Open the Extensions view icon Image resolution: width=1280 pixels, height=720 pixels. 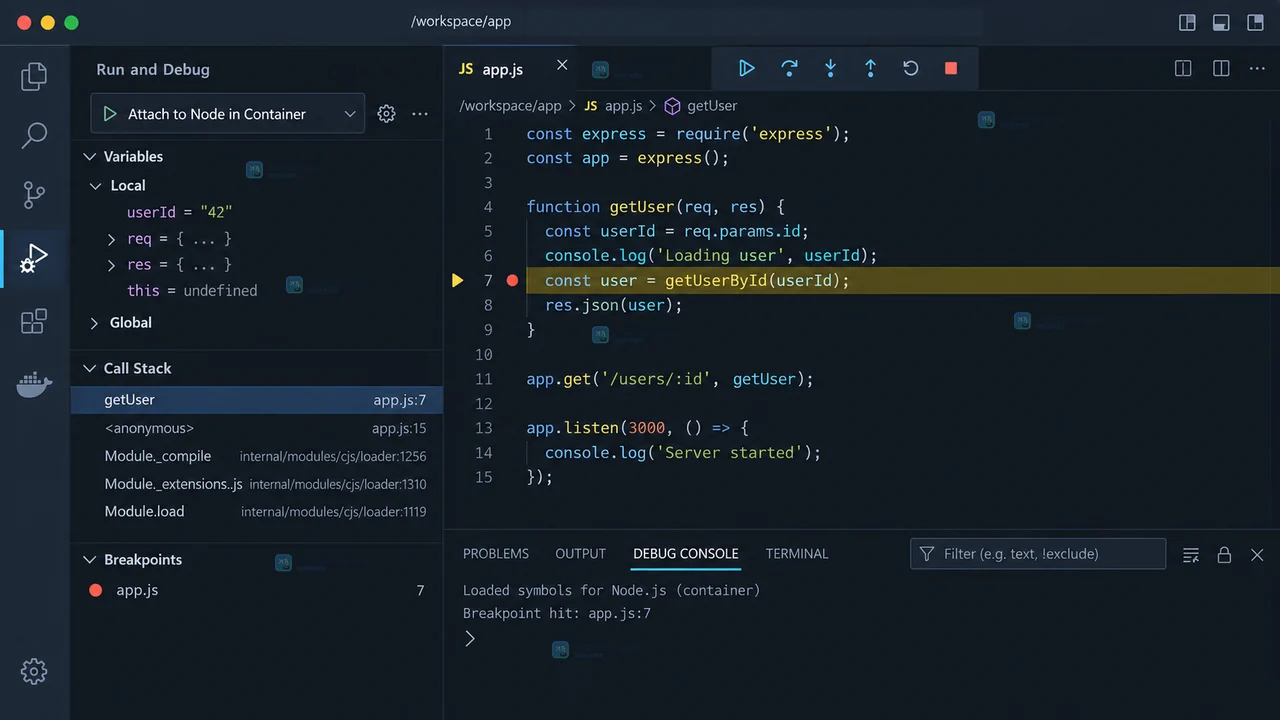(34, 321)
